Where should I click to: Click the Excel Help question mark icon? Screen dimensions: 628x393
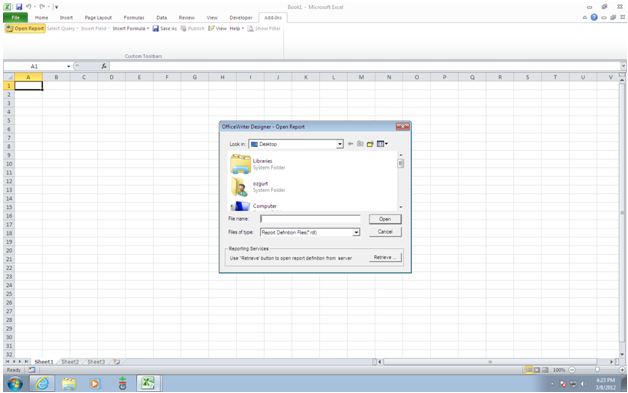(x=594, y=17)
